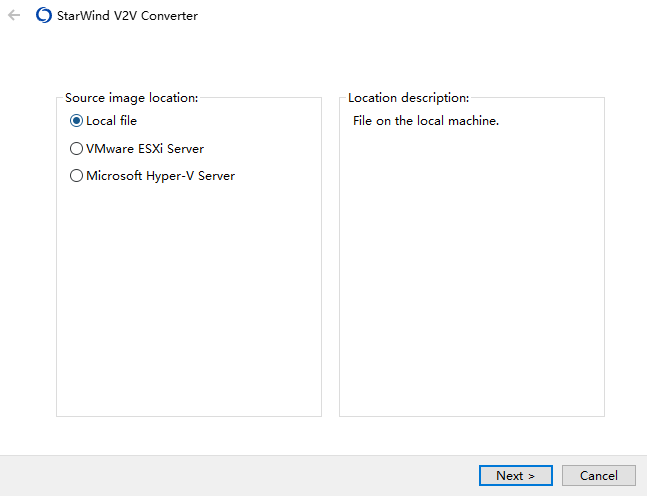This screenshot has width=647, height=496.
Task: Click the "Location description:" group heading
Action: click(x=409, y=98)
